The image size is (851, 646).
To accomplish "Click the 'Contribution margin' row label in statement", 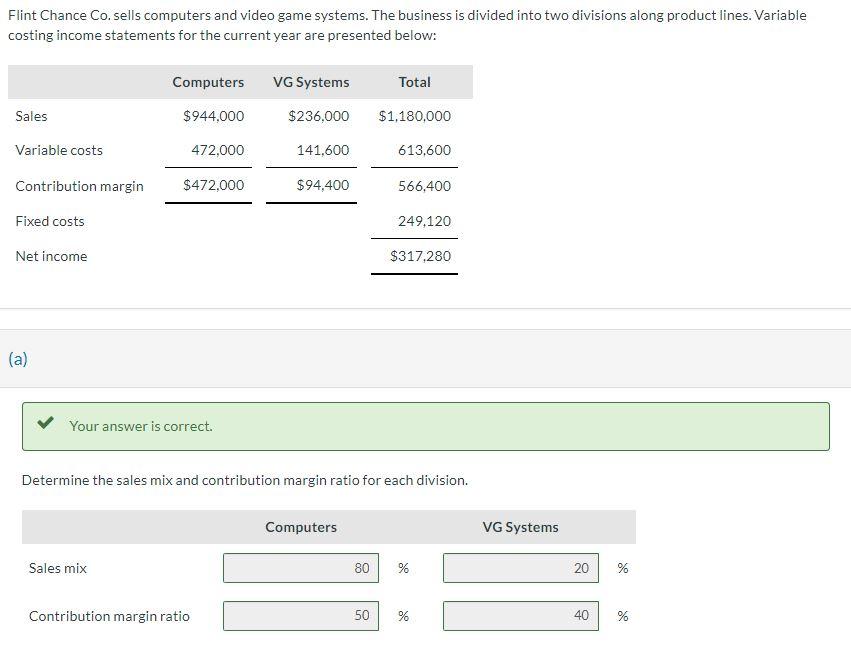I will (x=80, y=186).
